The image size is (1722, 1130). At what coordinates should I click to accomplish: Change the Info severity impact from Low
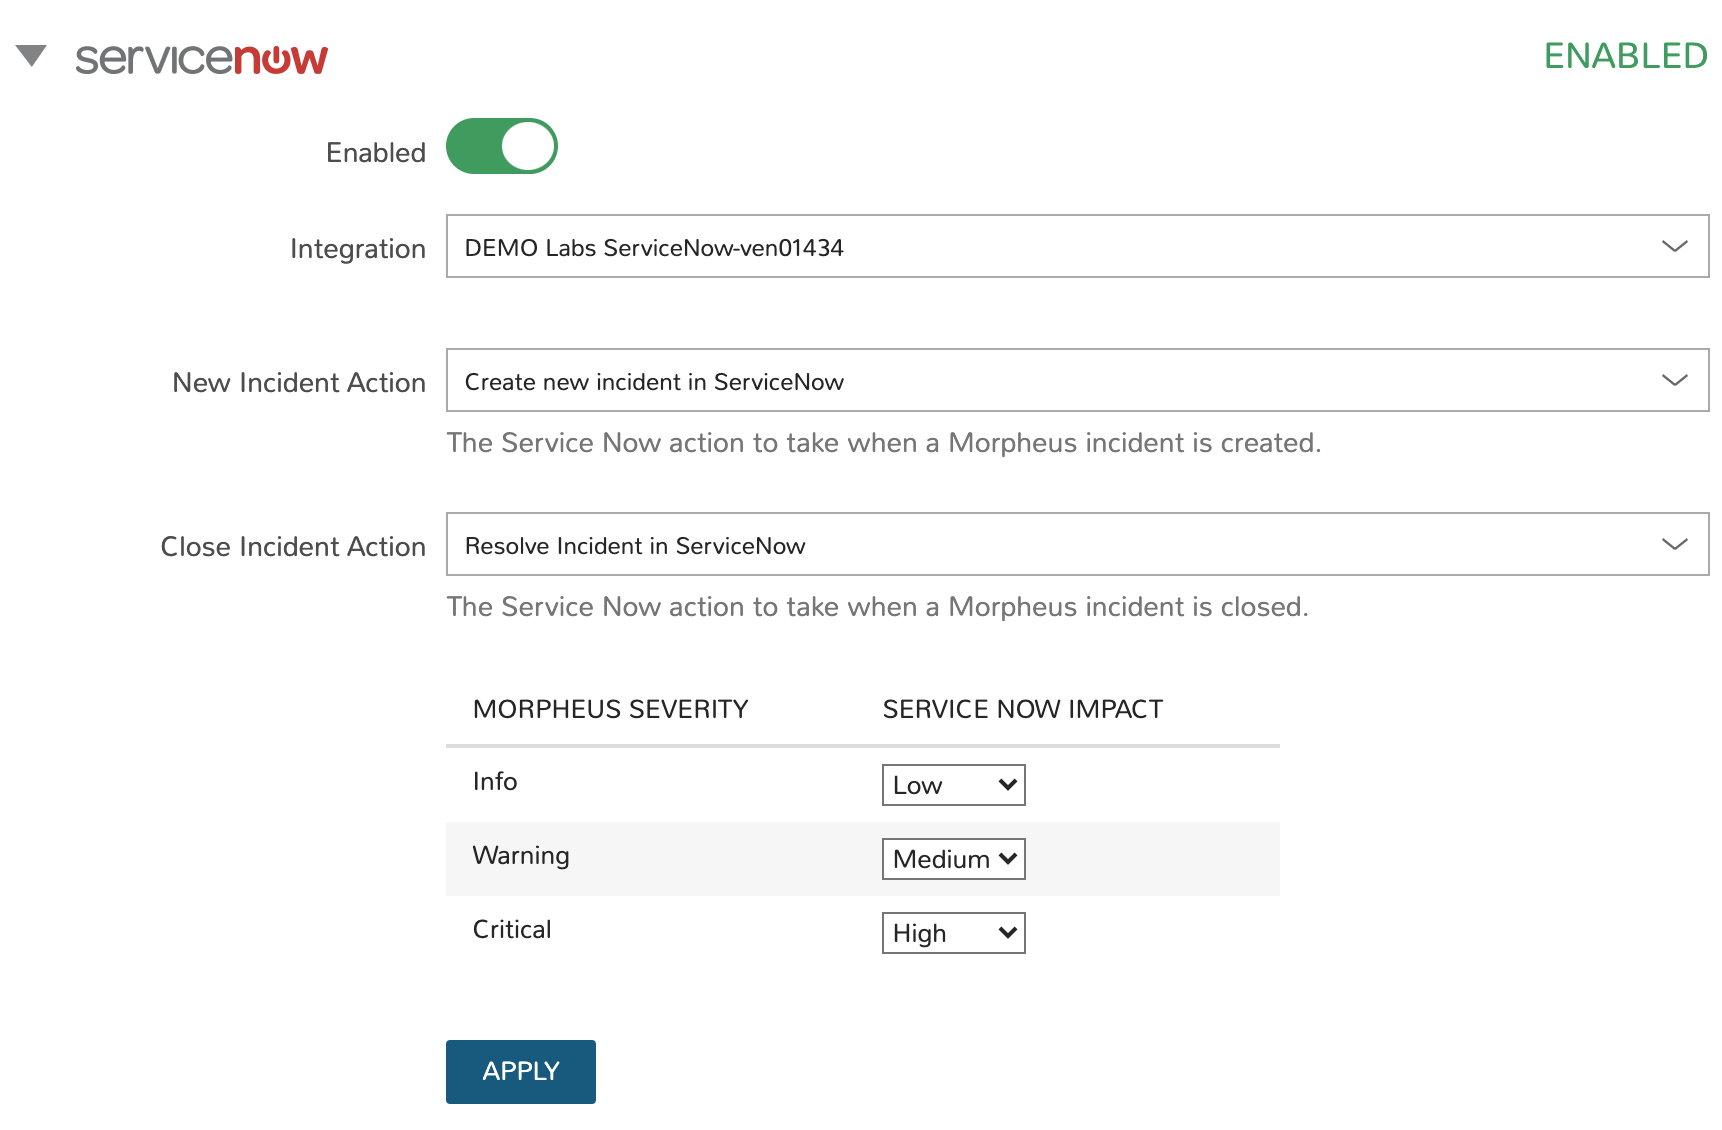pos(953,785)
